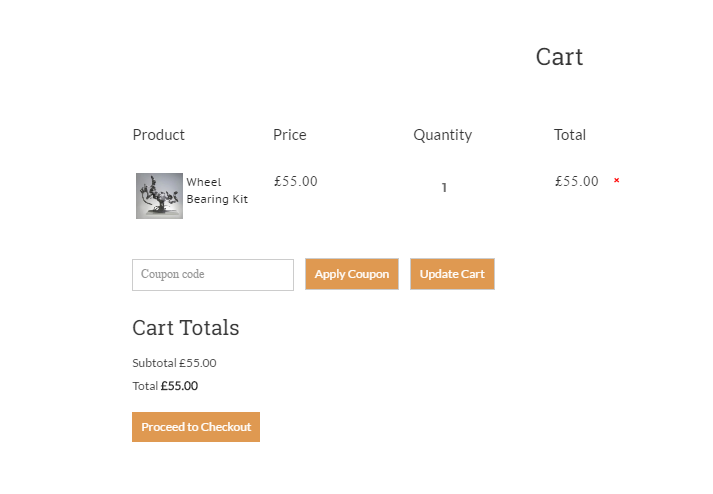Viewport: 713px width, 494px height.
Task: Click the Subtotal label text
Action: pyautogui.click(x=154, y=363)
